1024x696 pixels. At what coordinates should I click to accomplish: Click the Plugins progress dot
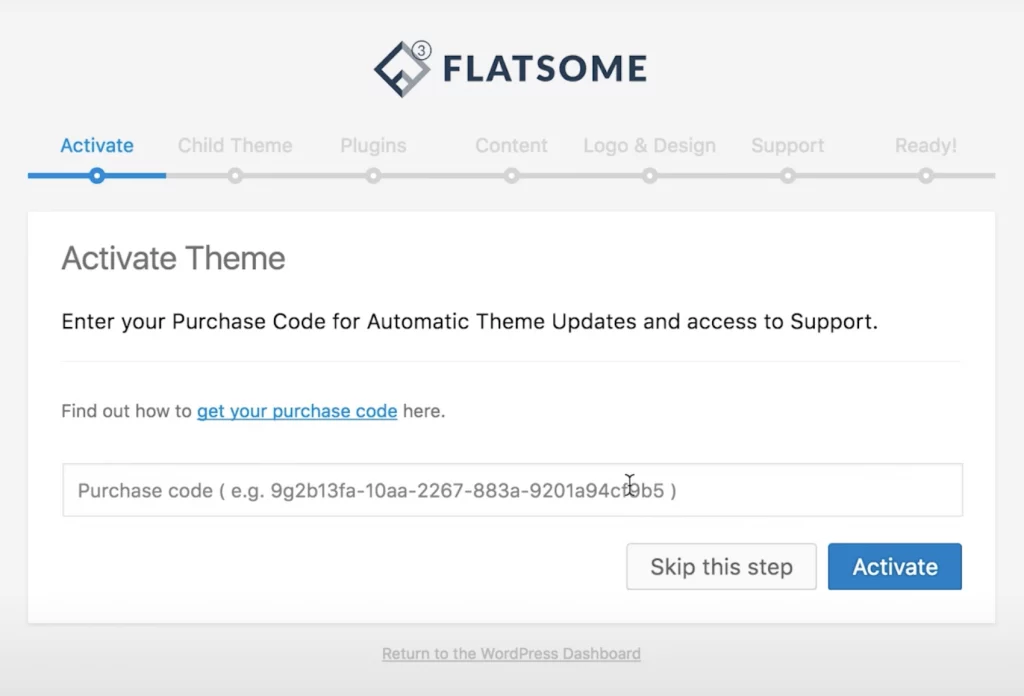[373, 176]
